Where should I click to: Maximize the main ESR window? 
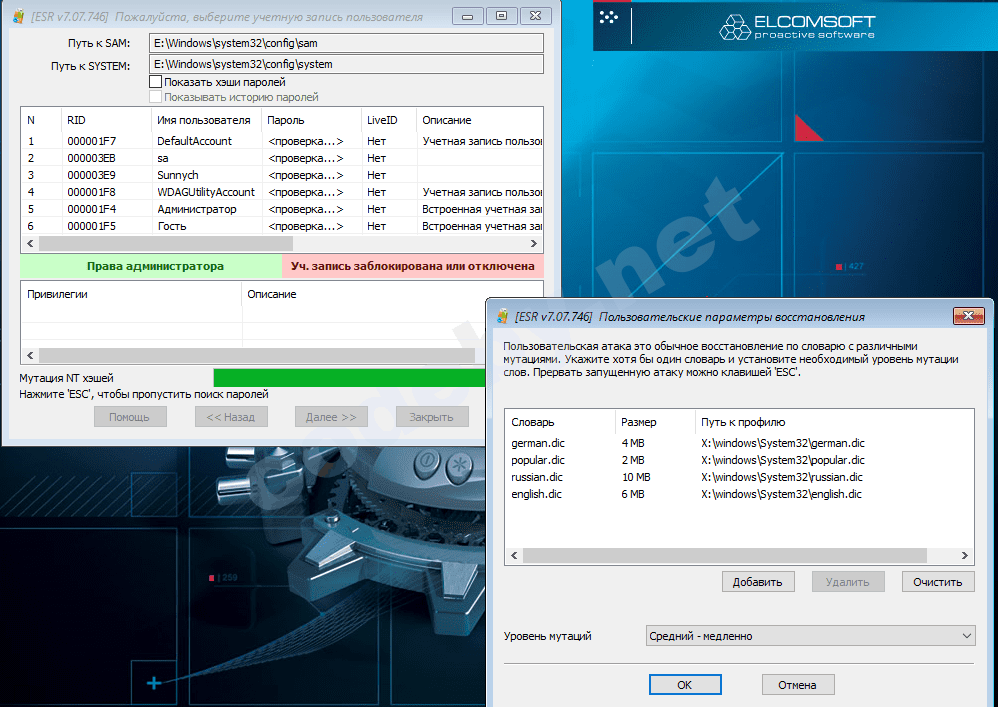(x=502, y=15)
